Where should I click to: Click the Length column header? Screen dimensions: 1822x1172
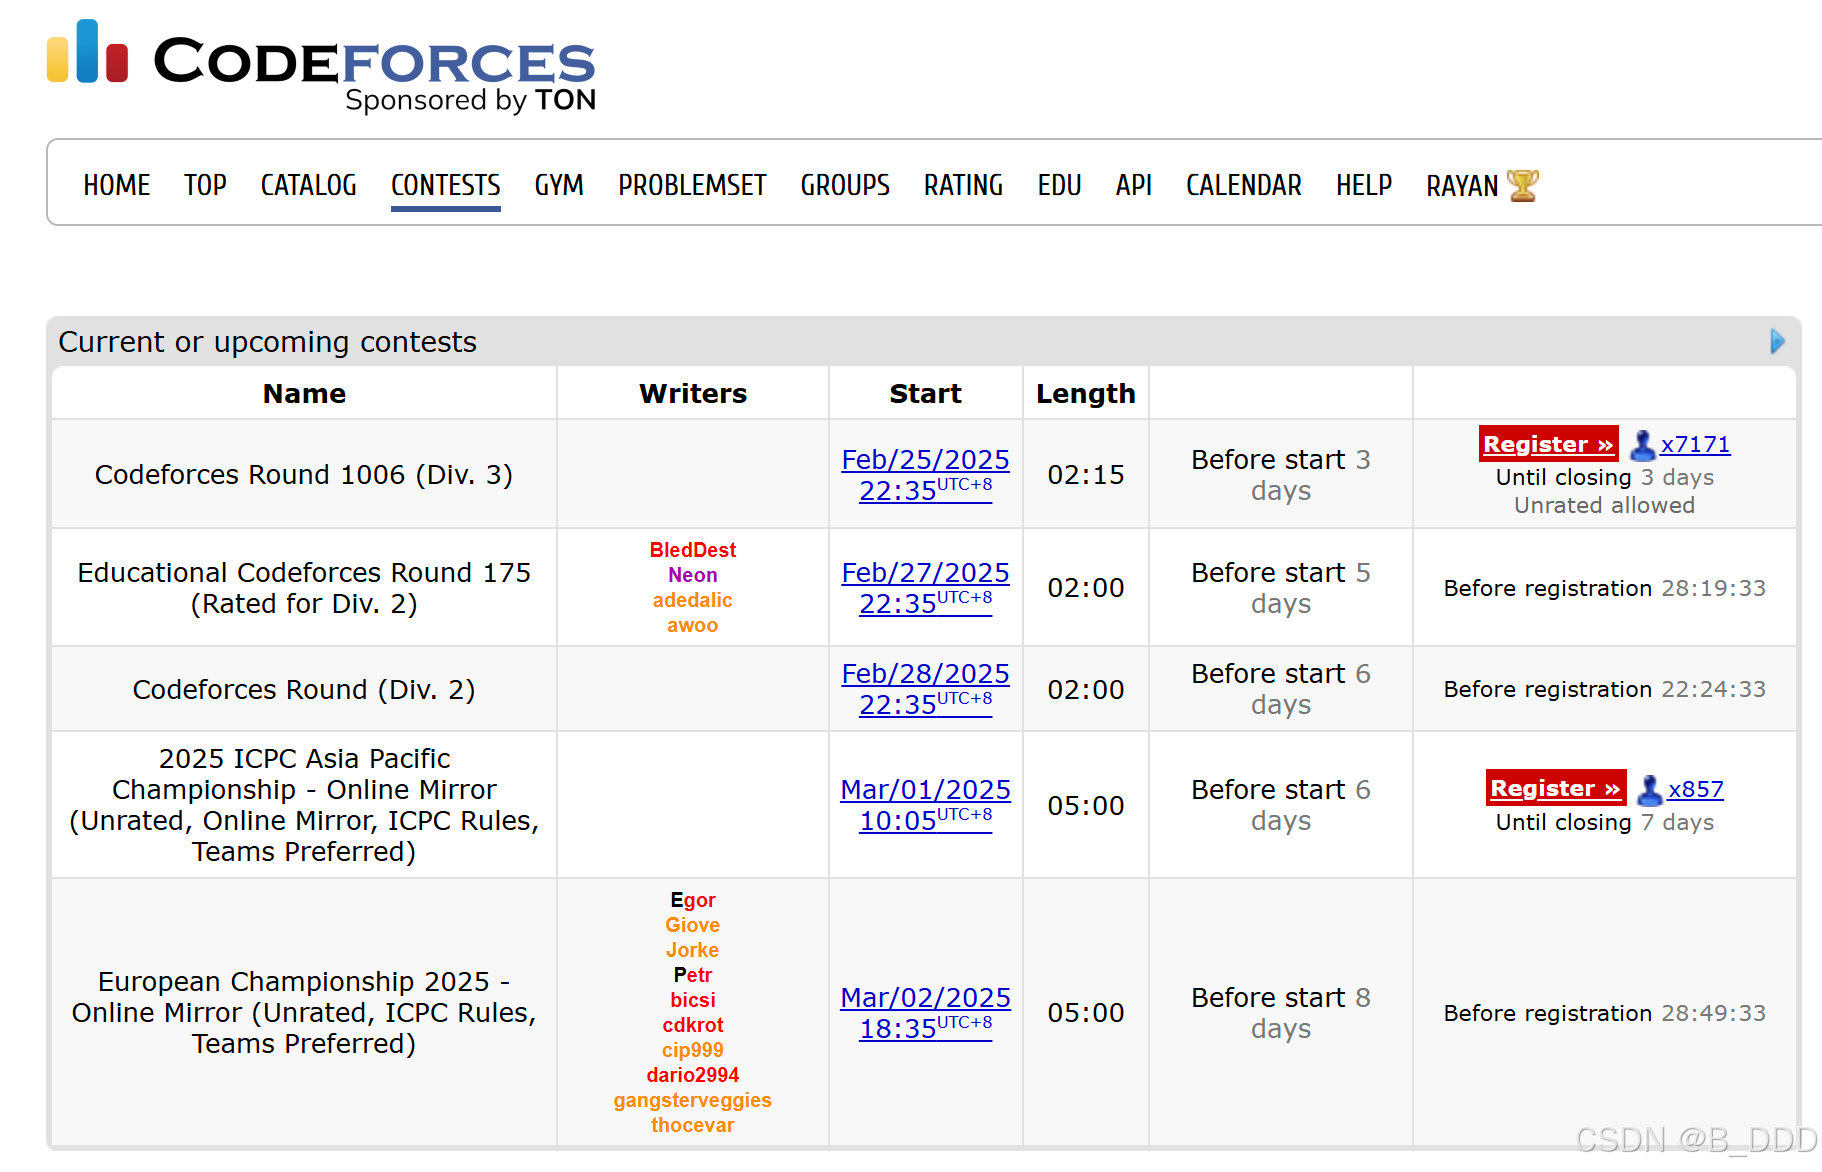point(1086,393)
